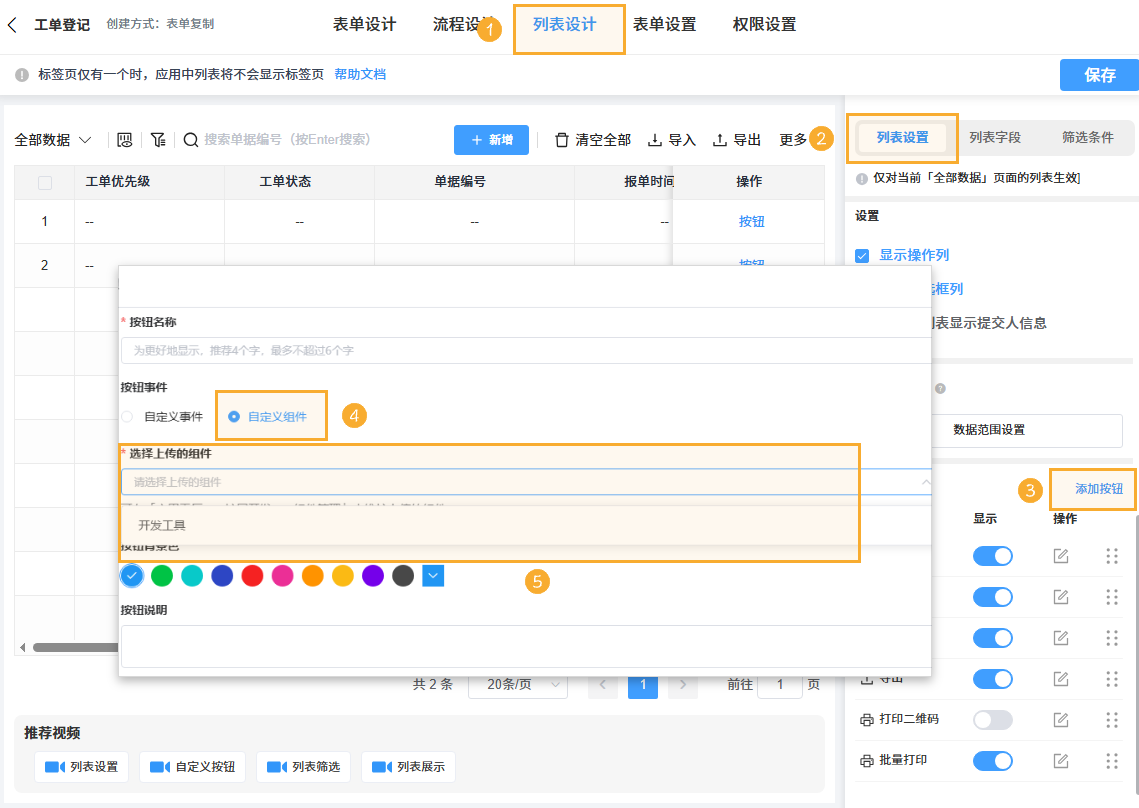The image size is (1139, 808).
Task: Open the filter funnel icon next to search
Action: click(157, 140)
